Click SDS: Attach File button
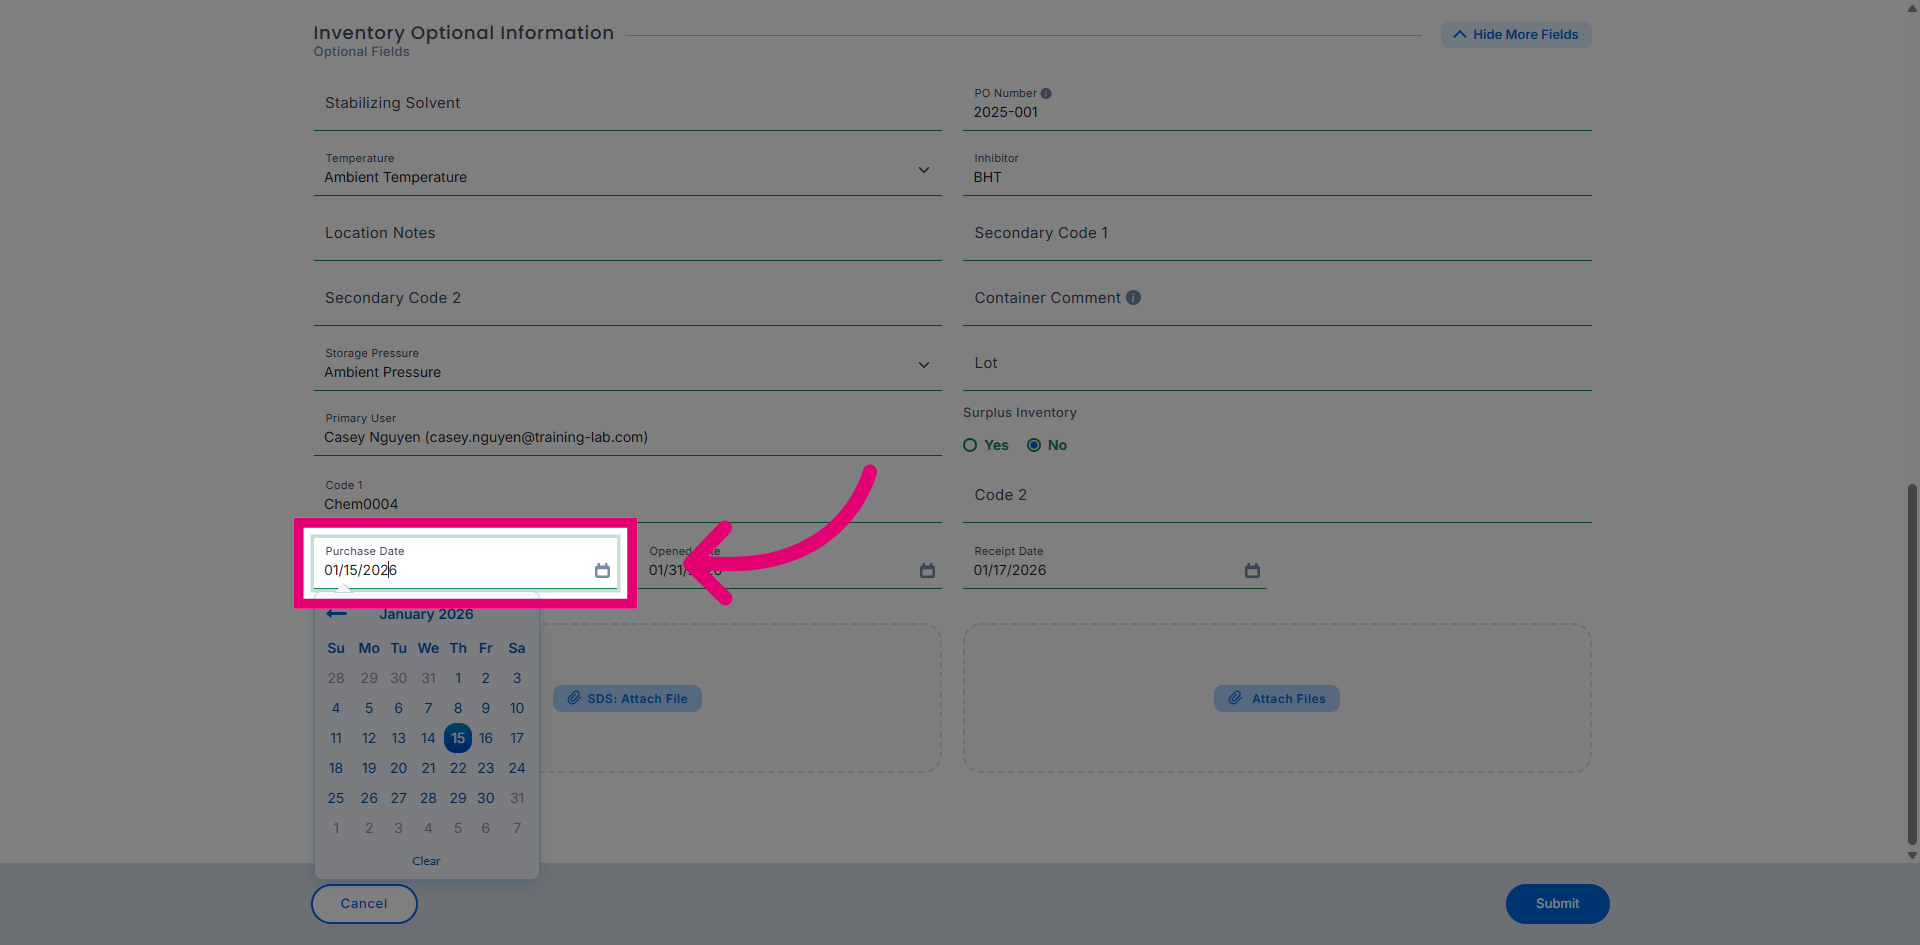The width and height of the screenshot is (1920, 945). point(627,698)
